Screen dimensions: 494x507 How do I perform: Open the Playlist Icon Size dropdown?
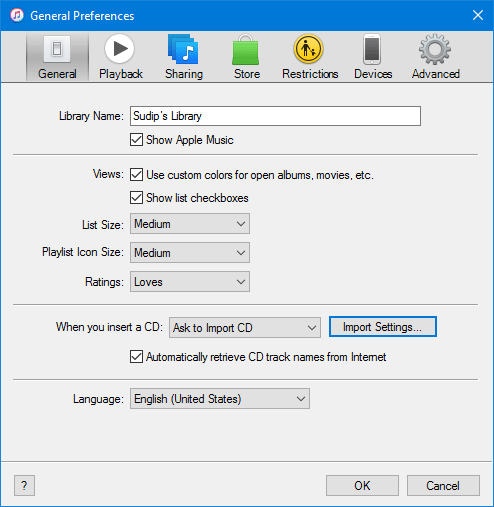point(190,253)
